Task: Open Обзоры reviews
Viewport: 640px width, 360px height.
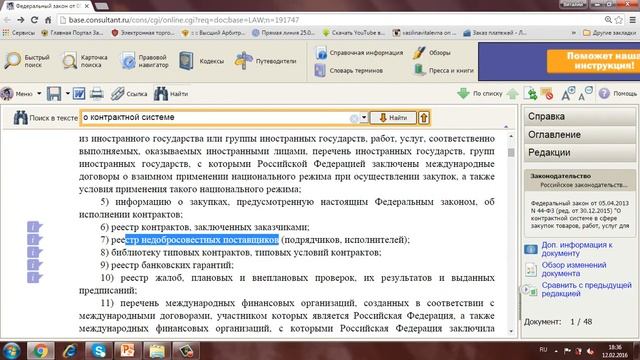Action: 431,53
